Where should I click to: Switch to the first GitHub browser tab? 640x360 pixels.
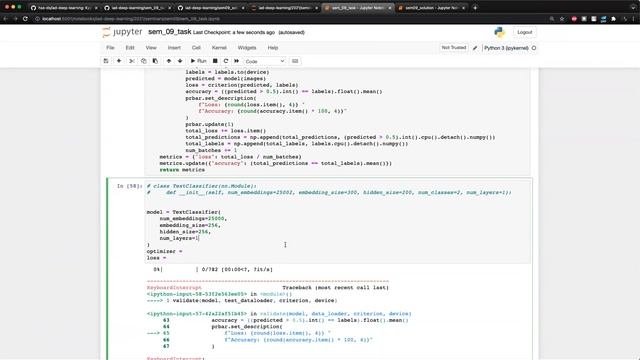click(x=64, y=8)
